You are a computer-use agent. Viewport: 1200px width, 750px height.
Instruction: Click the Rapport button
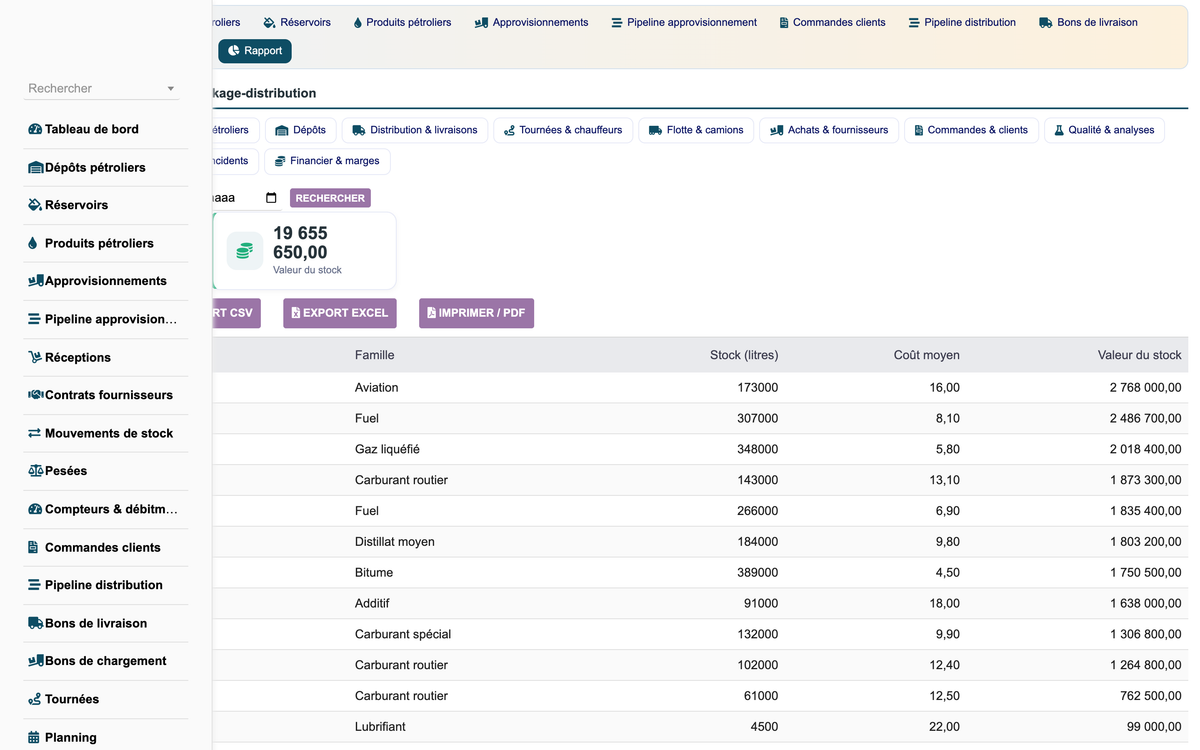tap(255, 51)
